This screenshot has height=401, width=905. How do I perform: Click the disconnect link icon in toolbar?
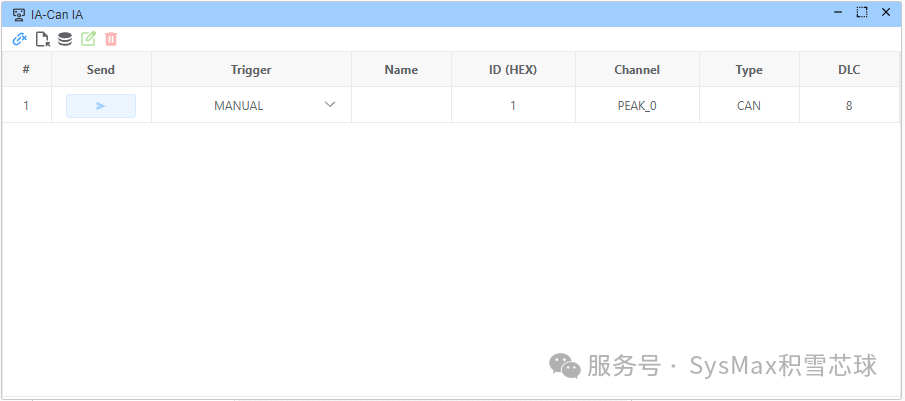[19, 39]
